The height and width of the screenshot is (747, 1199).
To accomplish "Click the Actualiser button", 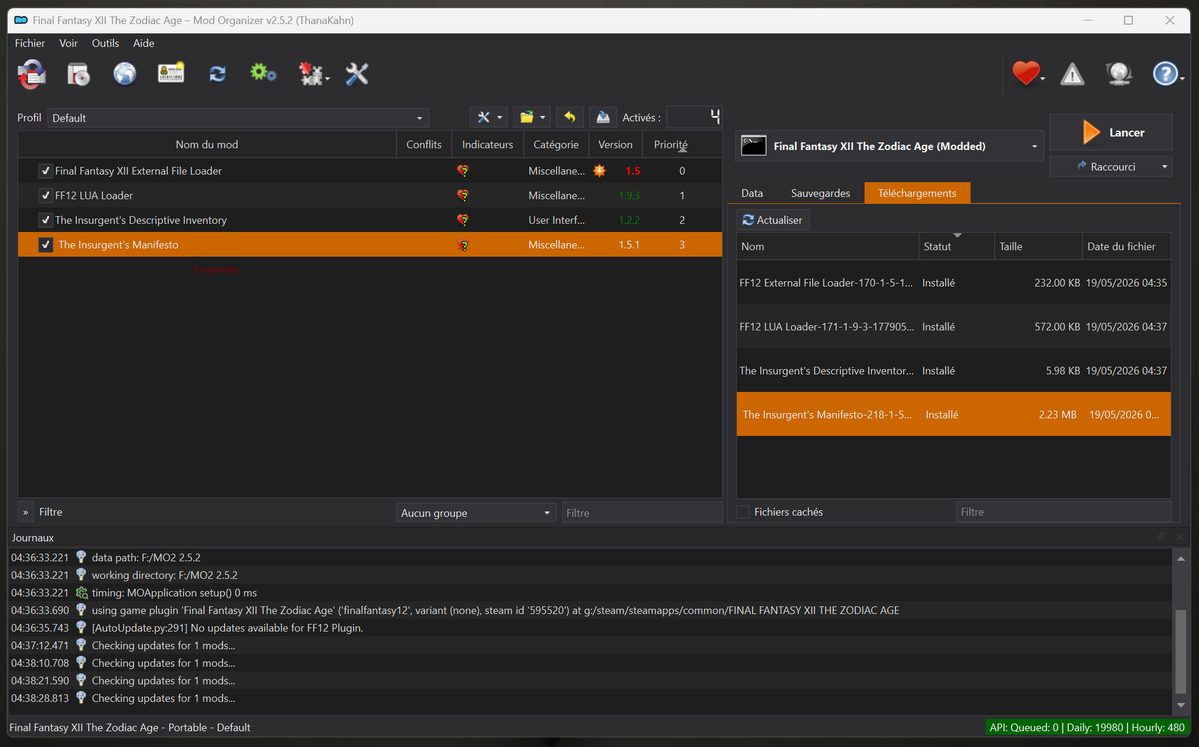I will pos(773,220).
